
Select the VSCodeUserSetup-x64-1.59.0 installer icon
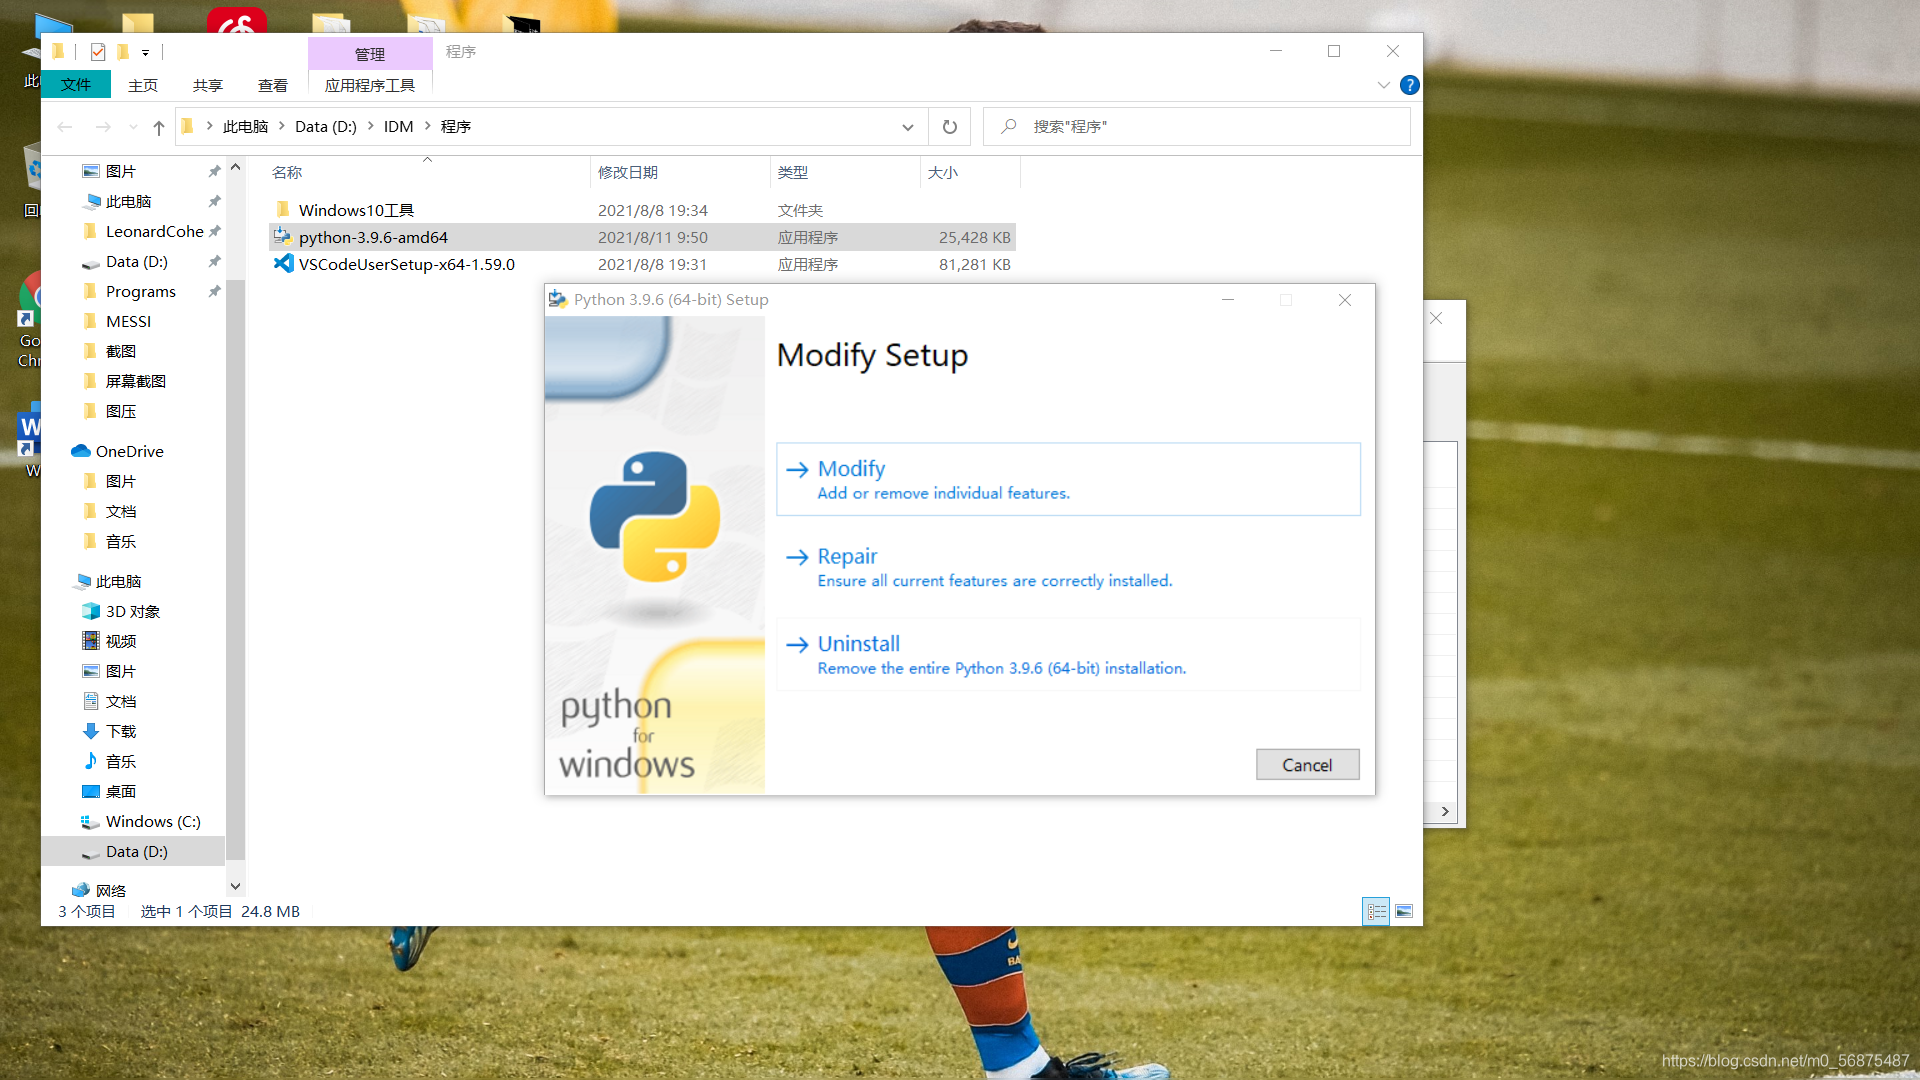[x=283, y=264]
